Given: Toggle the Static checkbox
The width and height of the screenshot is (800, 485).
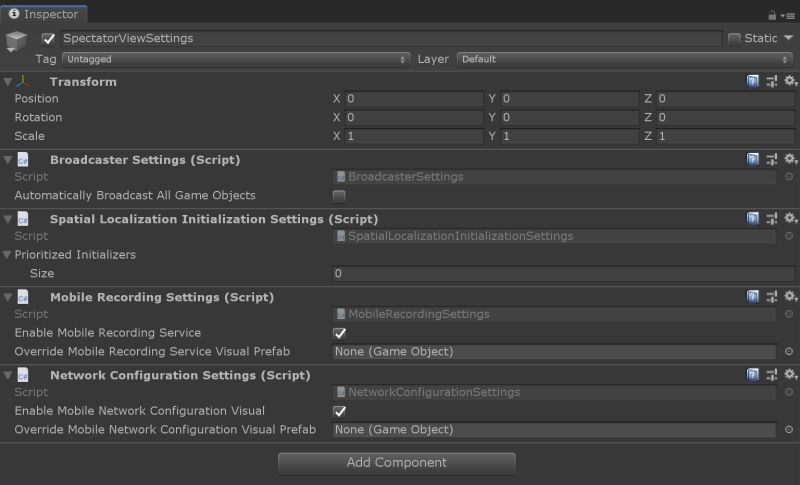Looking at the screenshot, I should click(x=734, y=38).
